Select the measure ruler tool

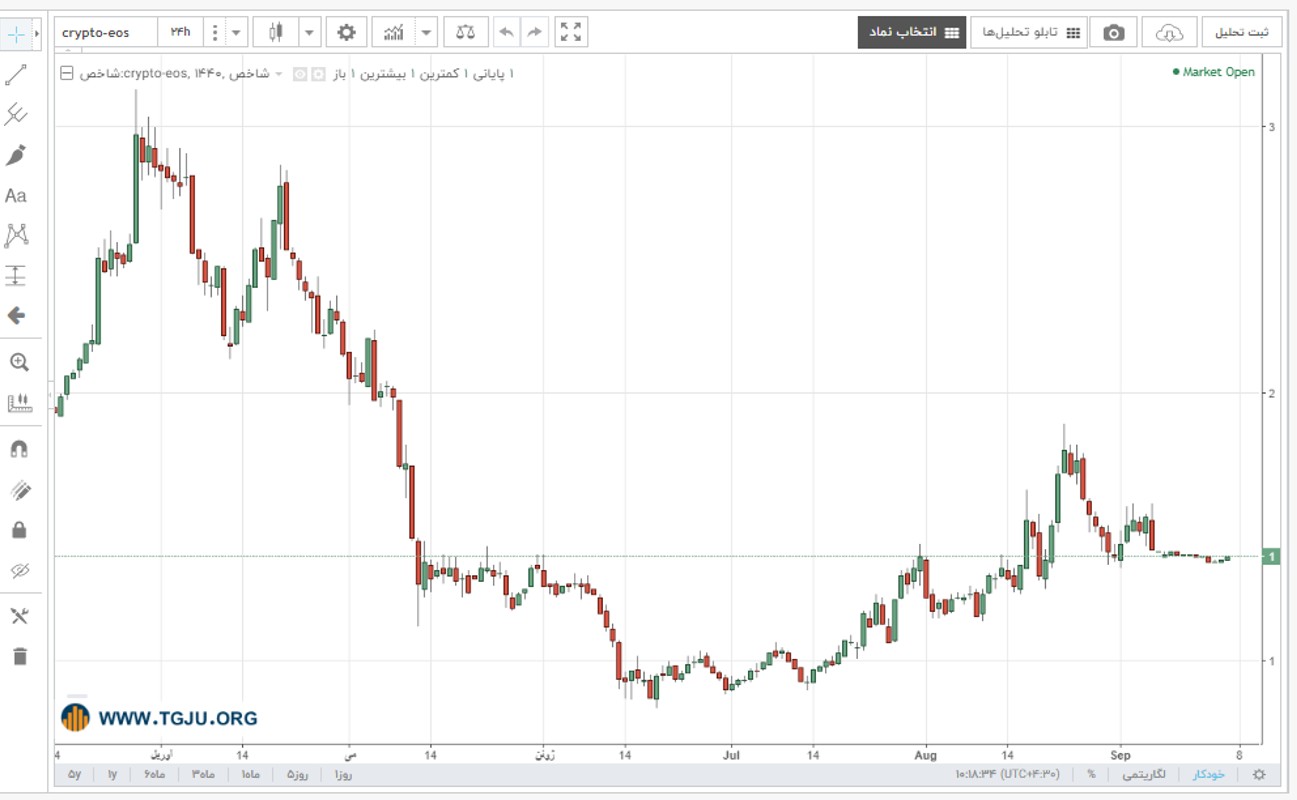[18, 403]
